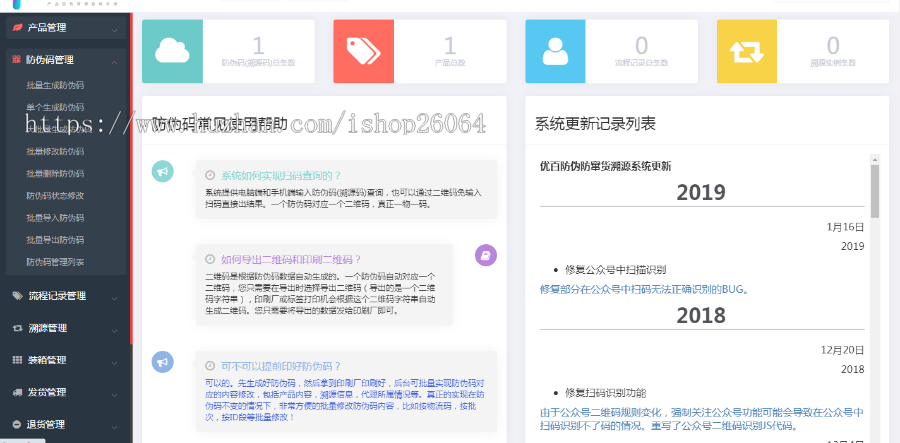Click the blue megaphone icon beside third help item
This screenshot has height=443, width=900.
coord(161,362)
